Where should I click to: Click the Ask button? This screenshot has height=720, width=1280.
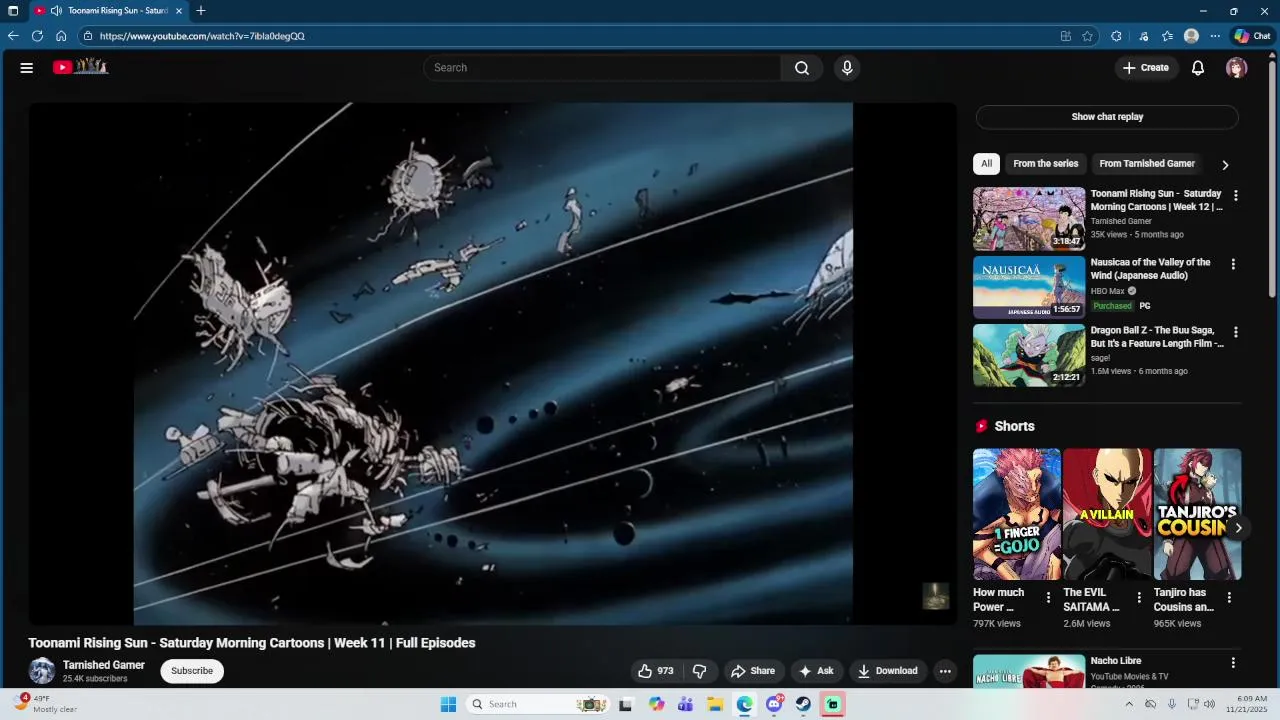pyautogui.click(x=816, y=671)
